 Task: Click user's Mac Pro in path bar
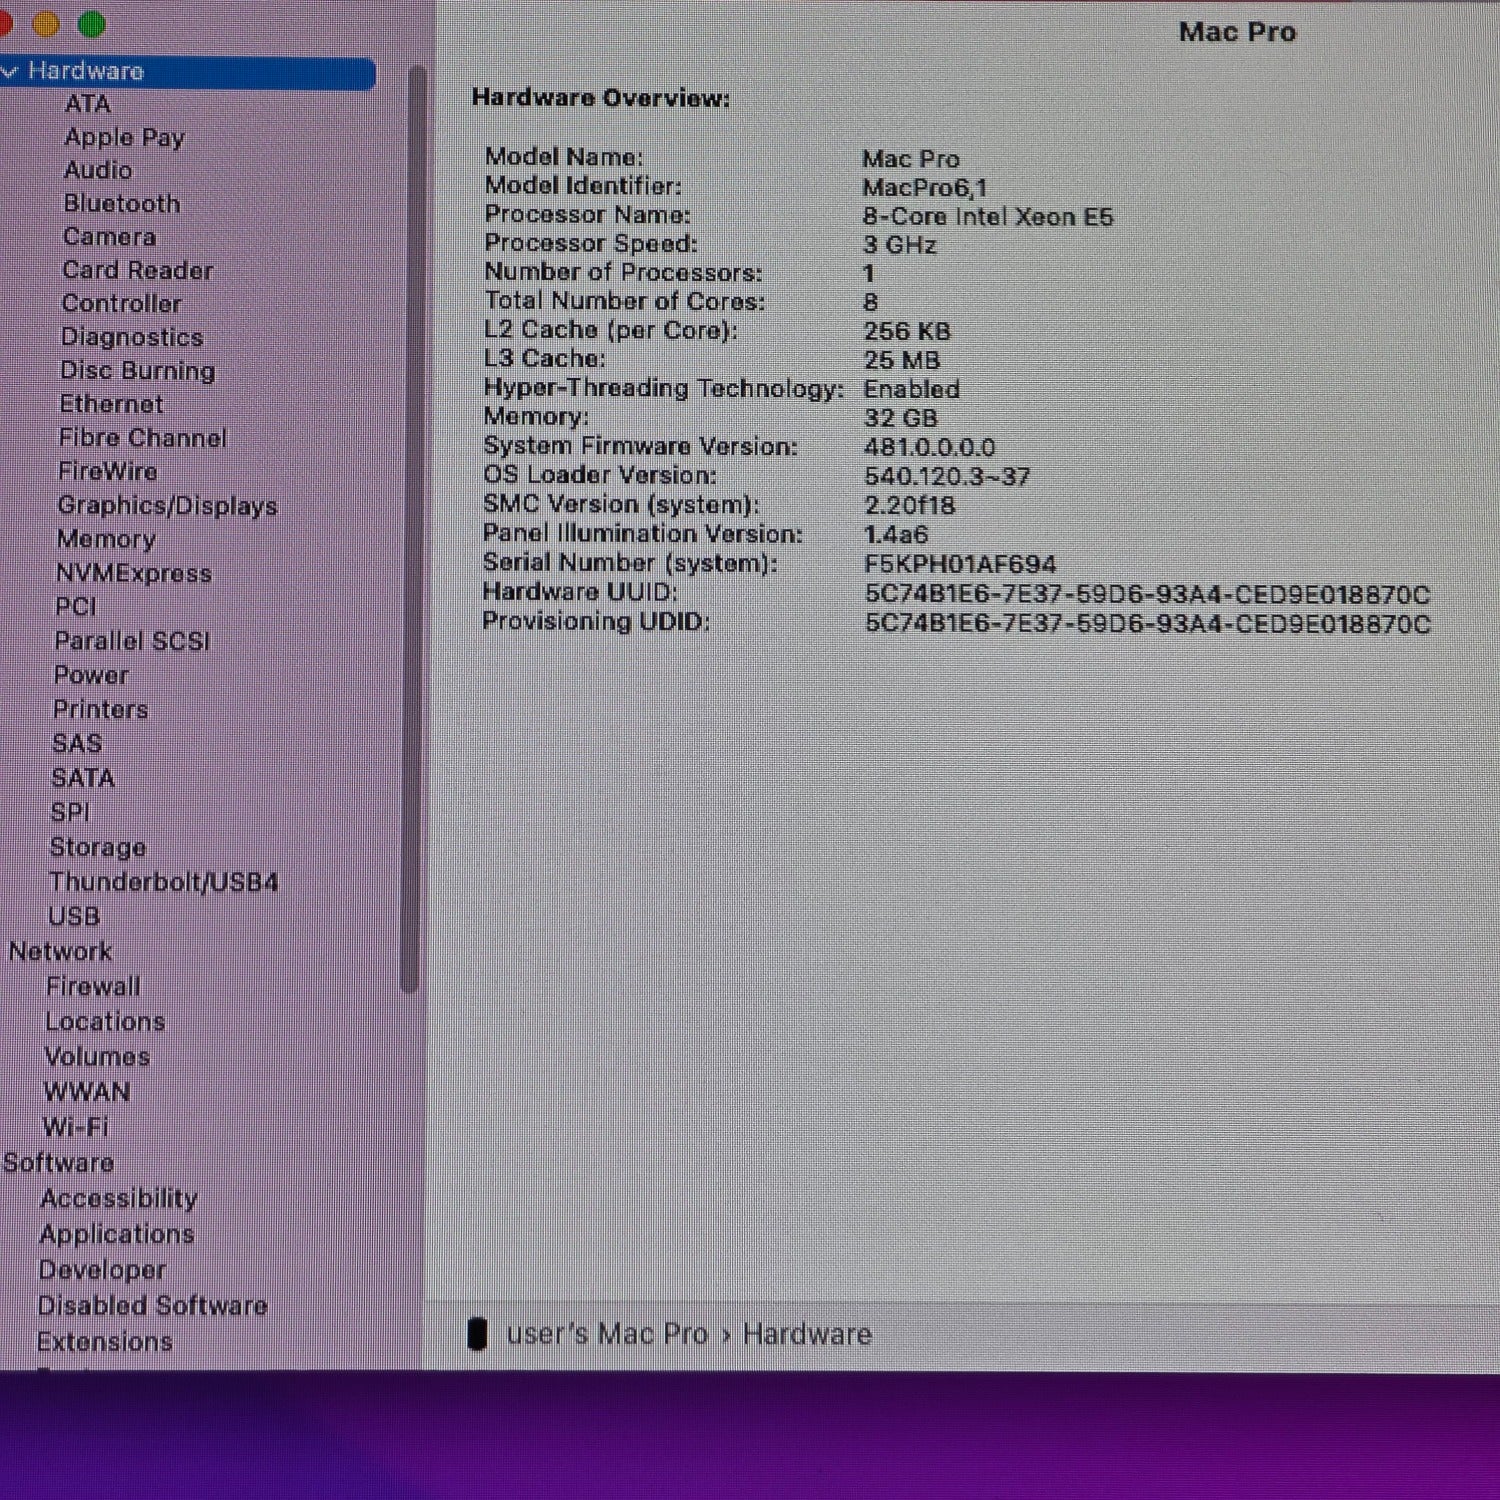607,1334
